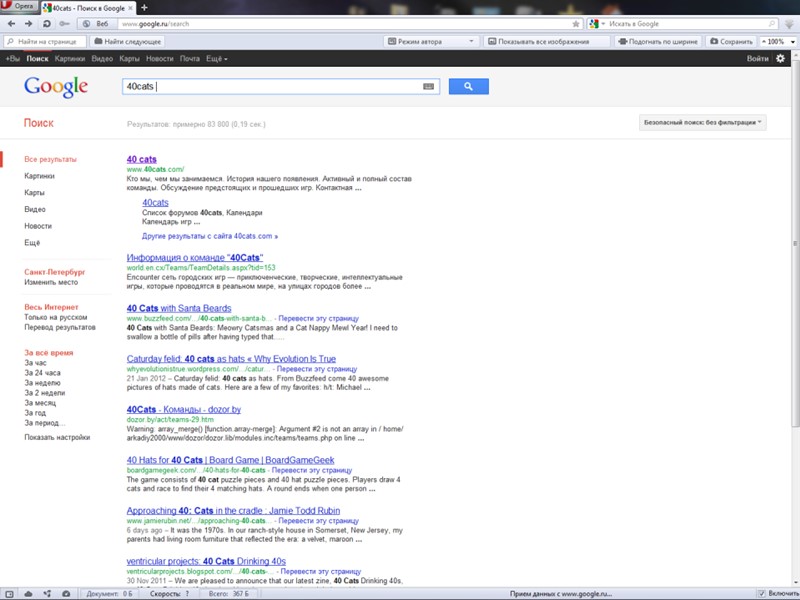Filter results За 24 часа
Viewport: 800px width, 600px height.
click(42, 373)
